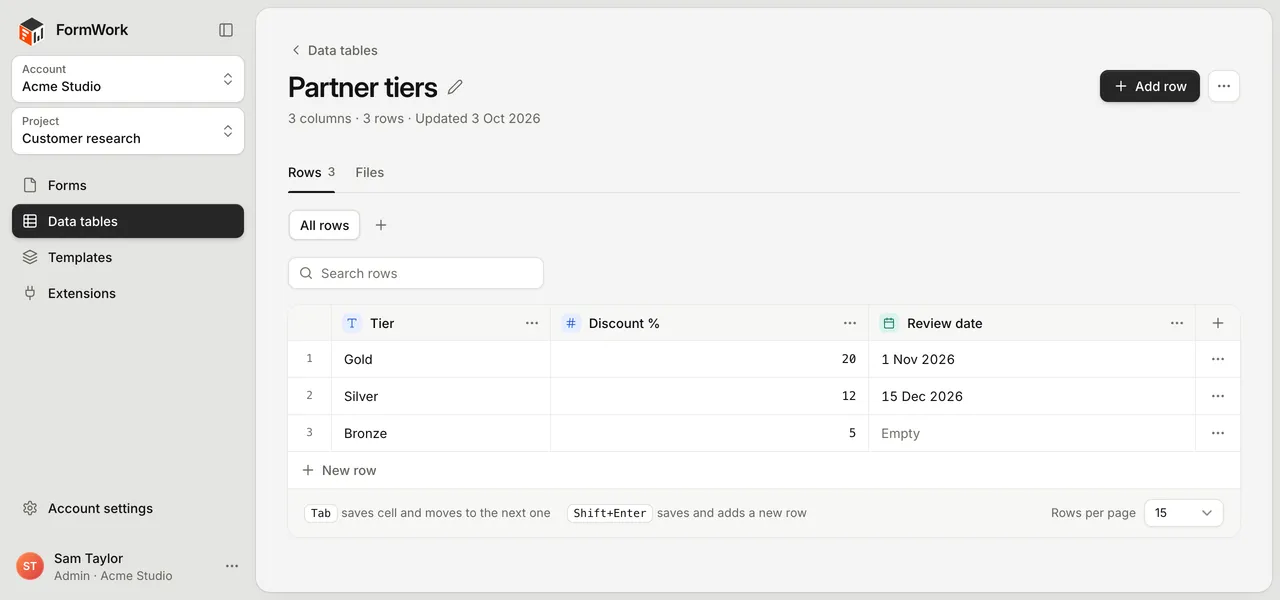Add a new view with plus icon
Viewport: 1280px width, 600px height.
click(381, 225)
